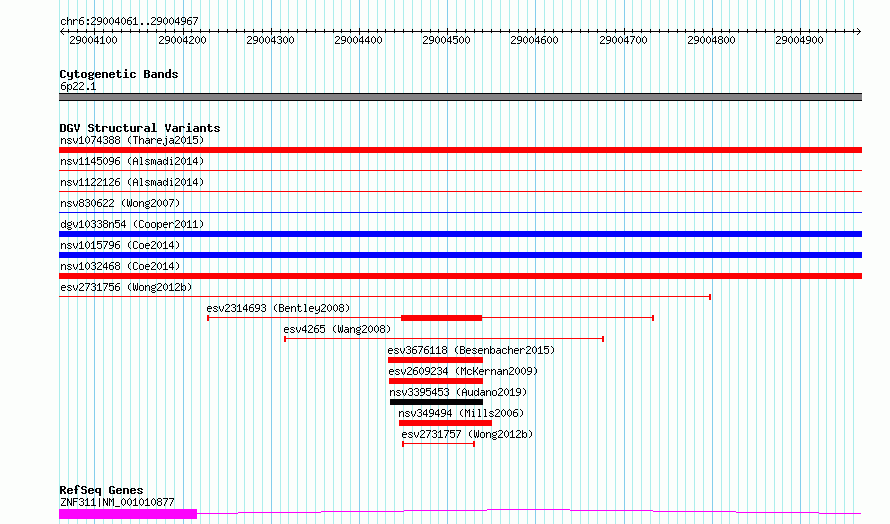Click the chr6:29004061..29004967 region label
This screenshot has height=524, width=890.
(129, 21)
